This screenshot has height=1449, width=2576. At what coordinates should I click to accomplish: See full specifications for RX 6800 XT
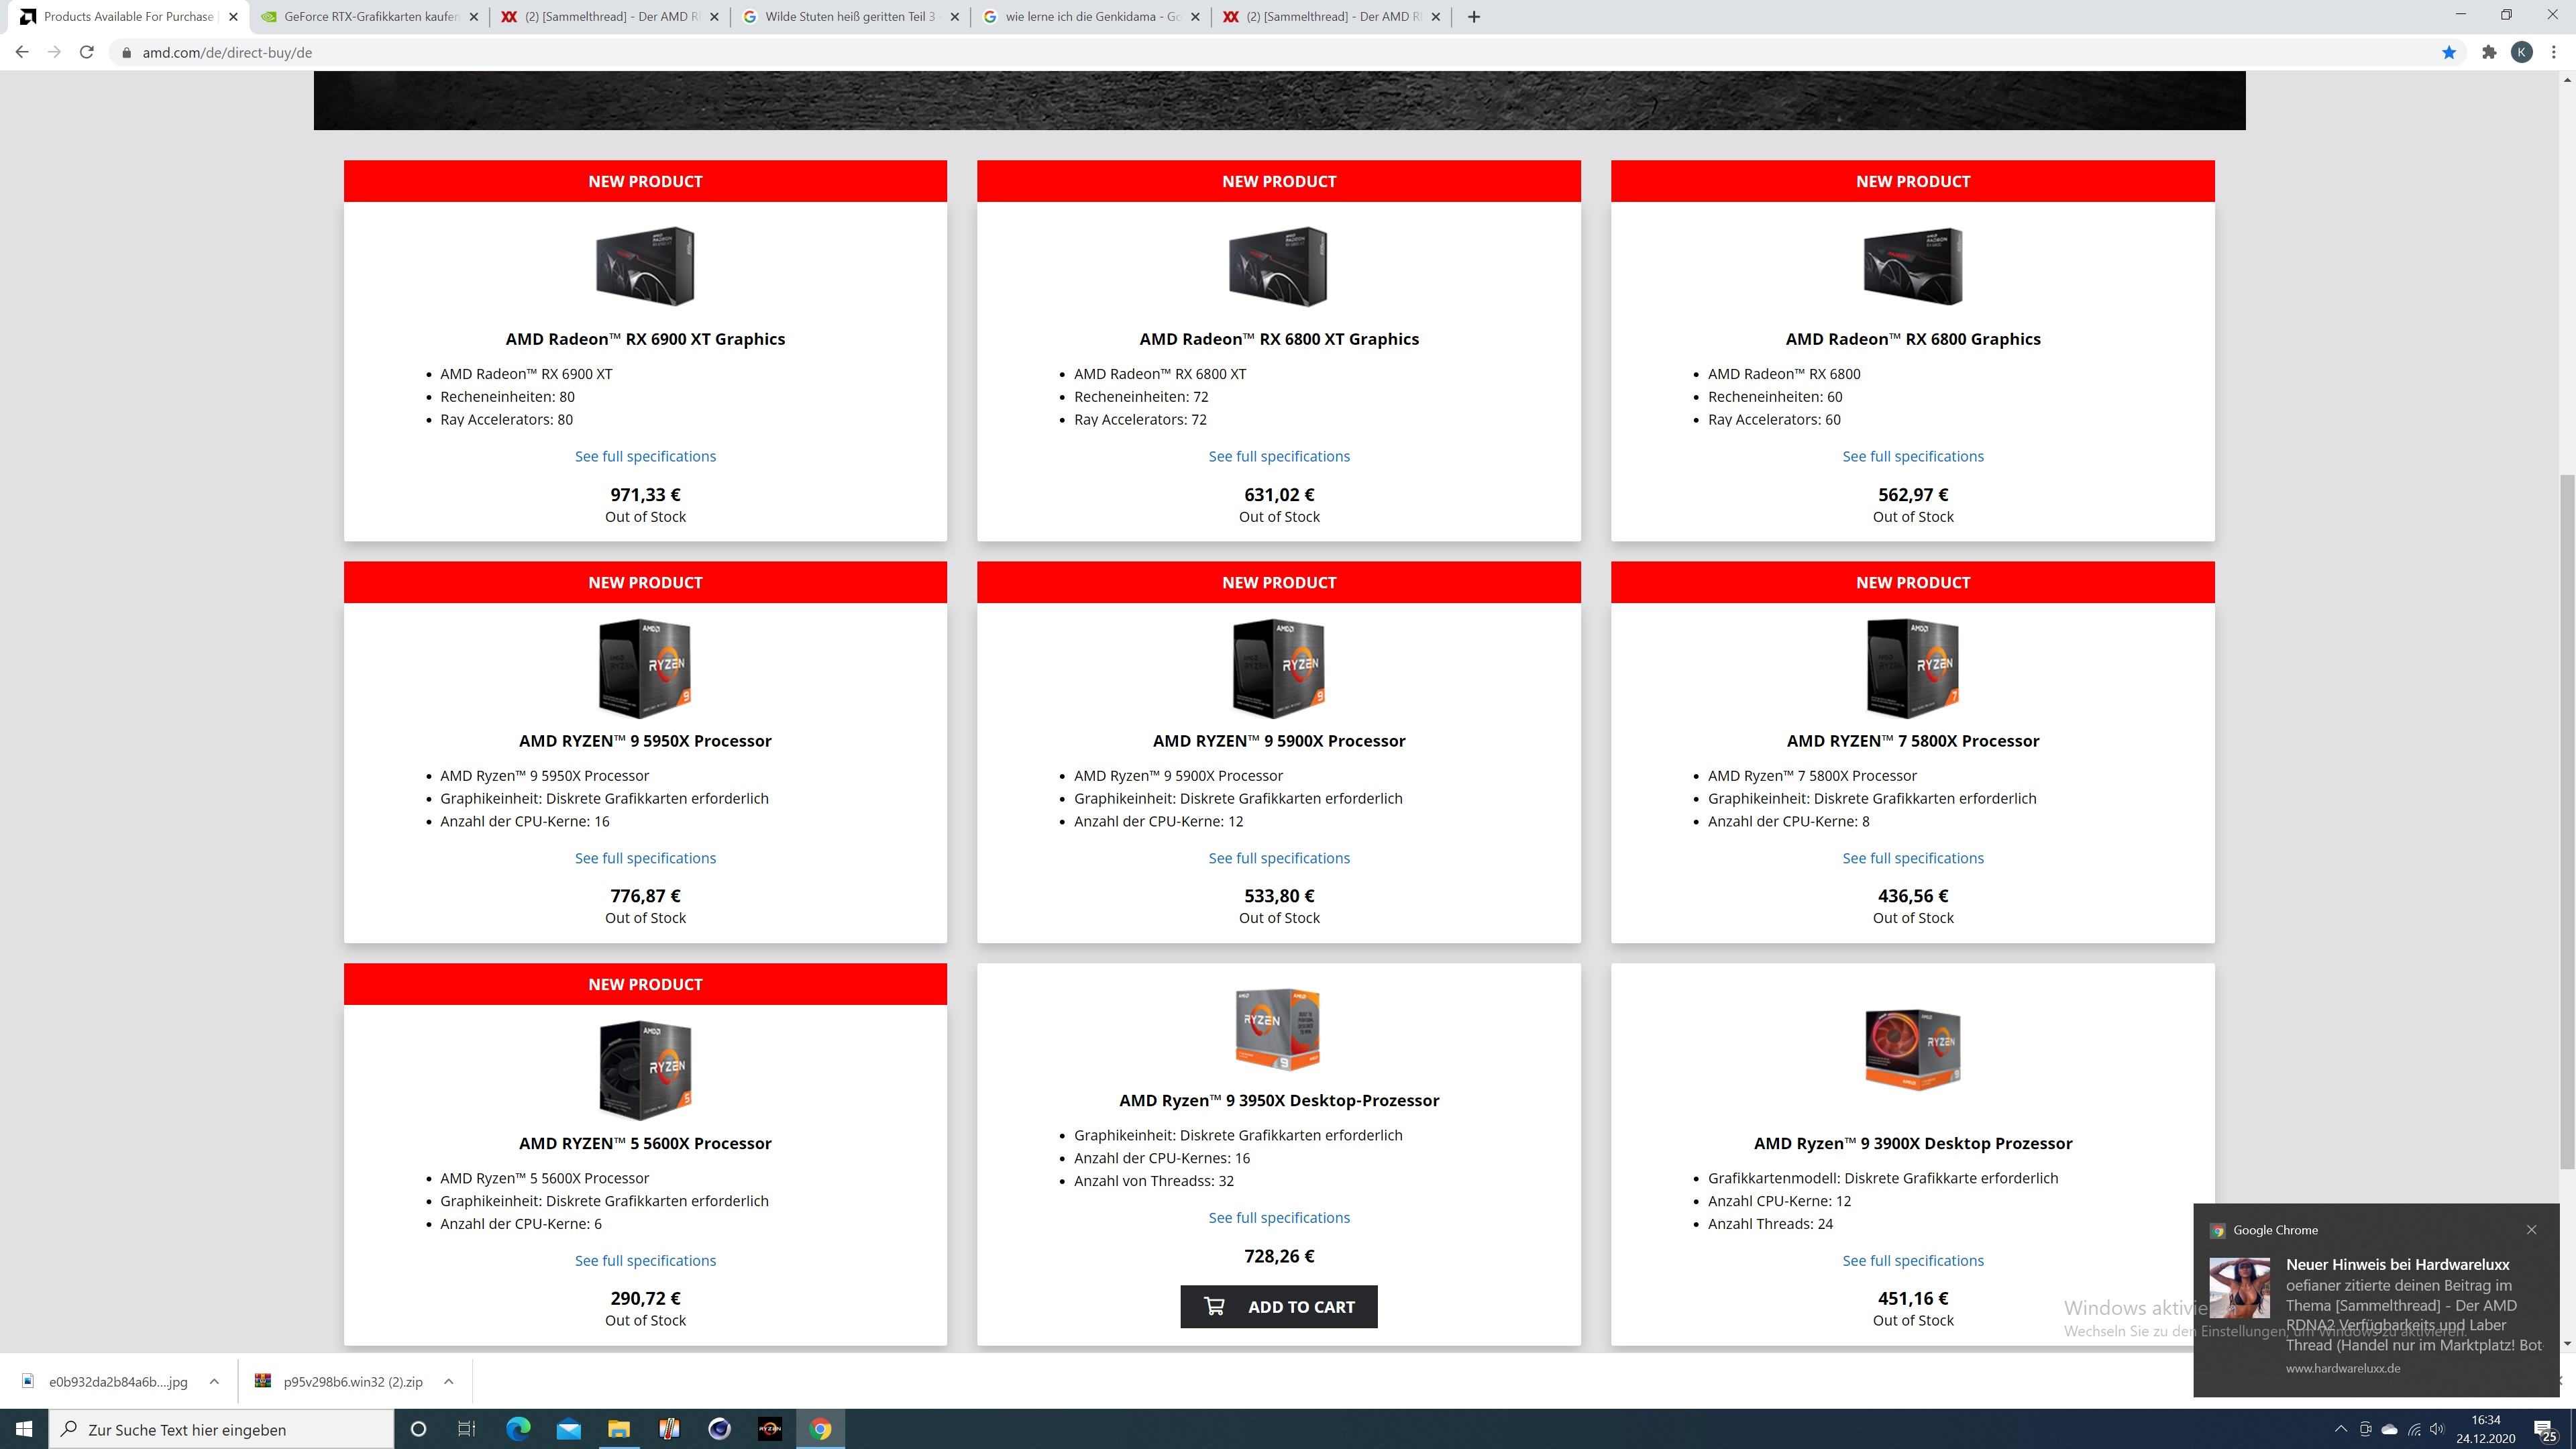point(1279,456)
